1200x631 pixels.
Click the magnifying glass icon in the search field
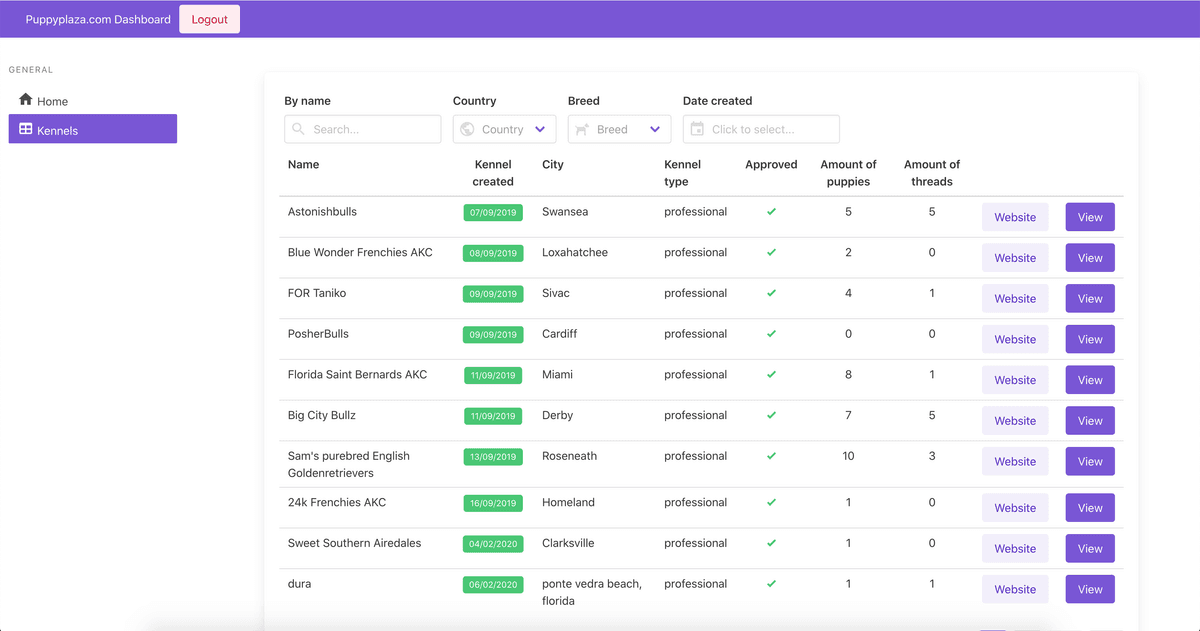[x=298, y=129]
